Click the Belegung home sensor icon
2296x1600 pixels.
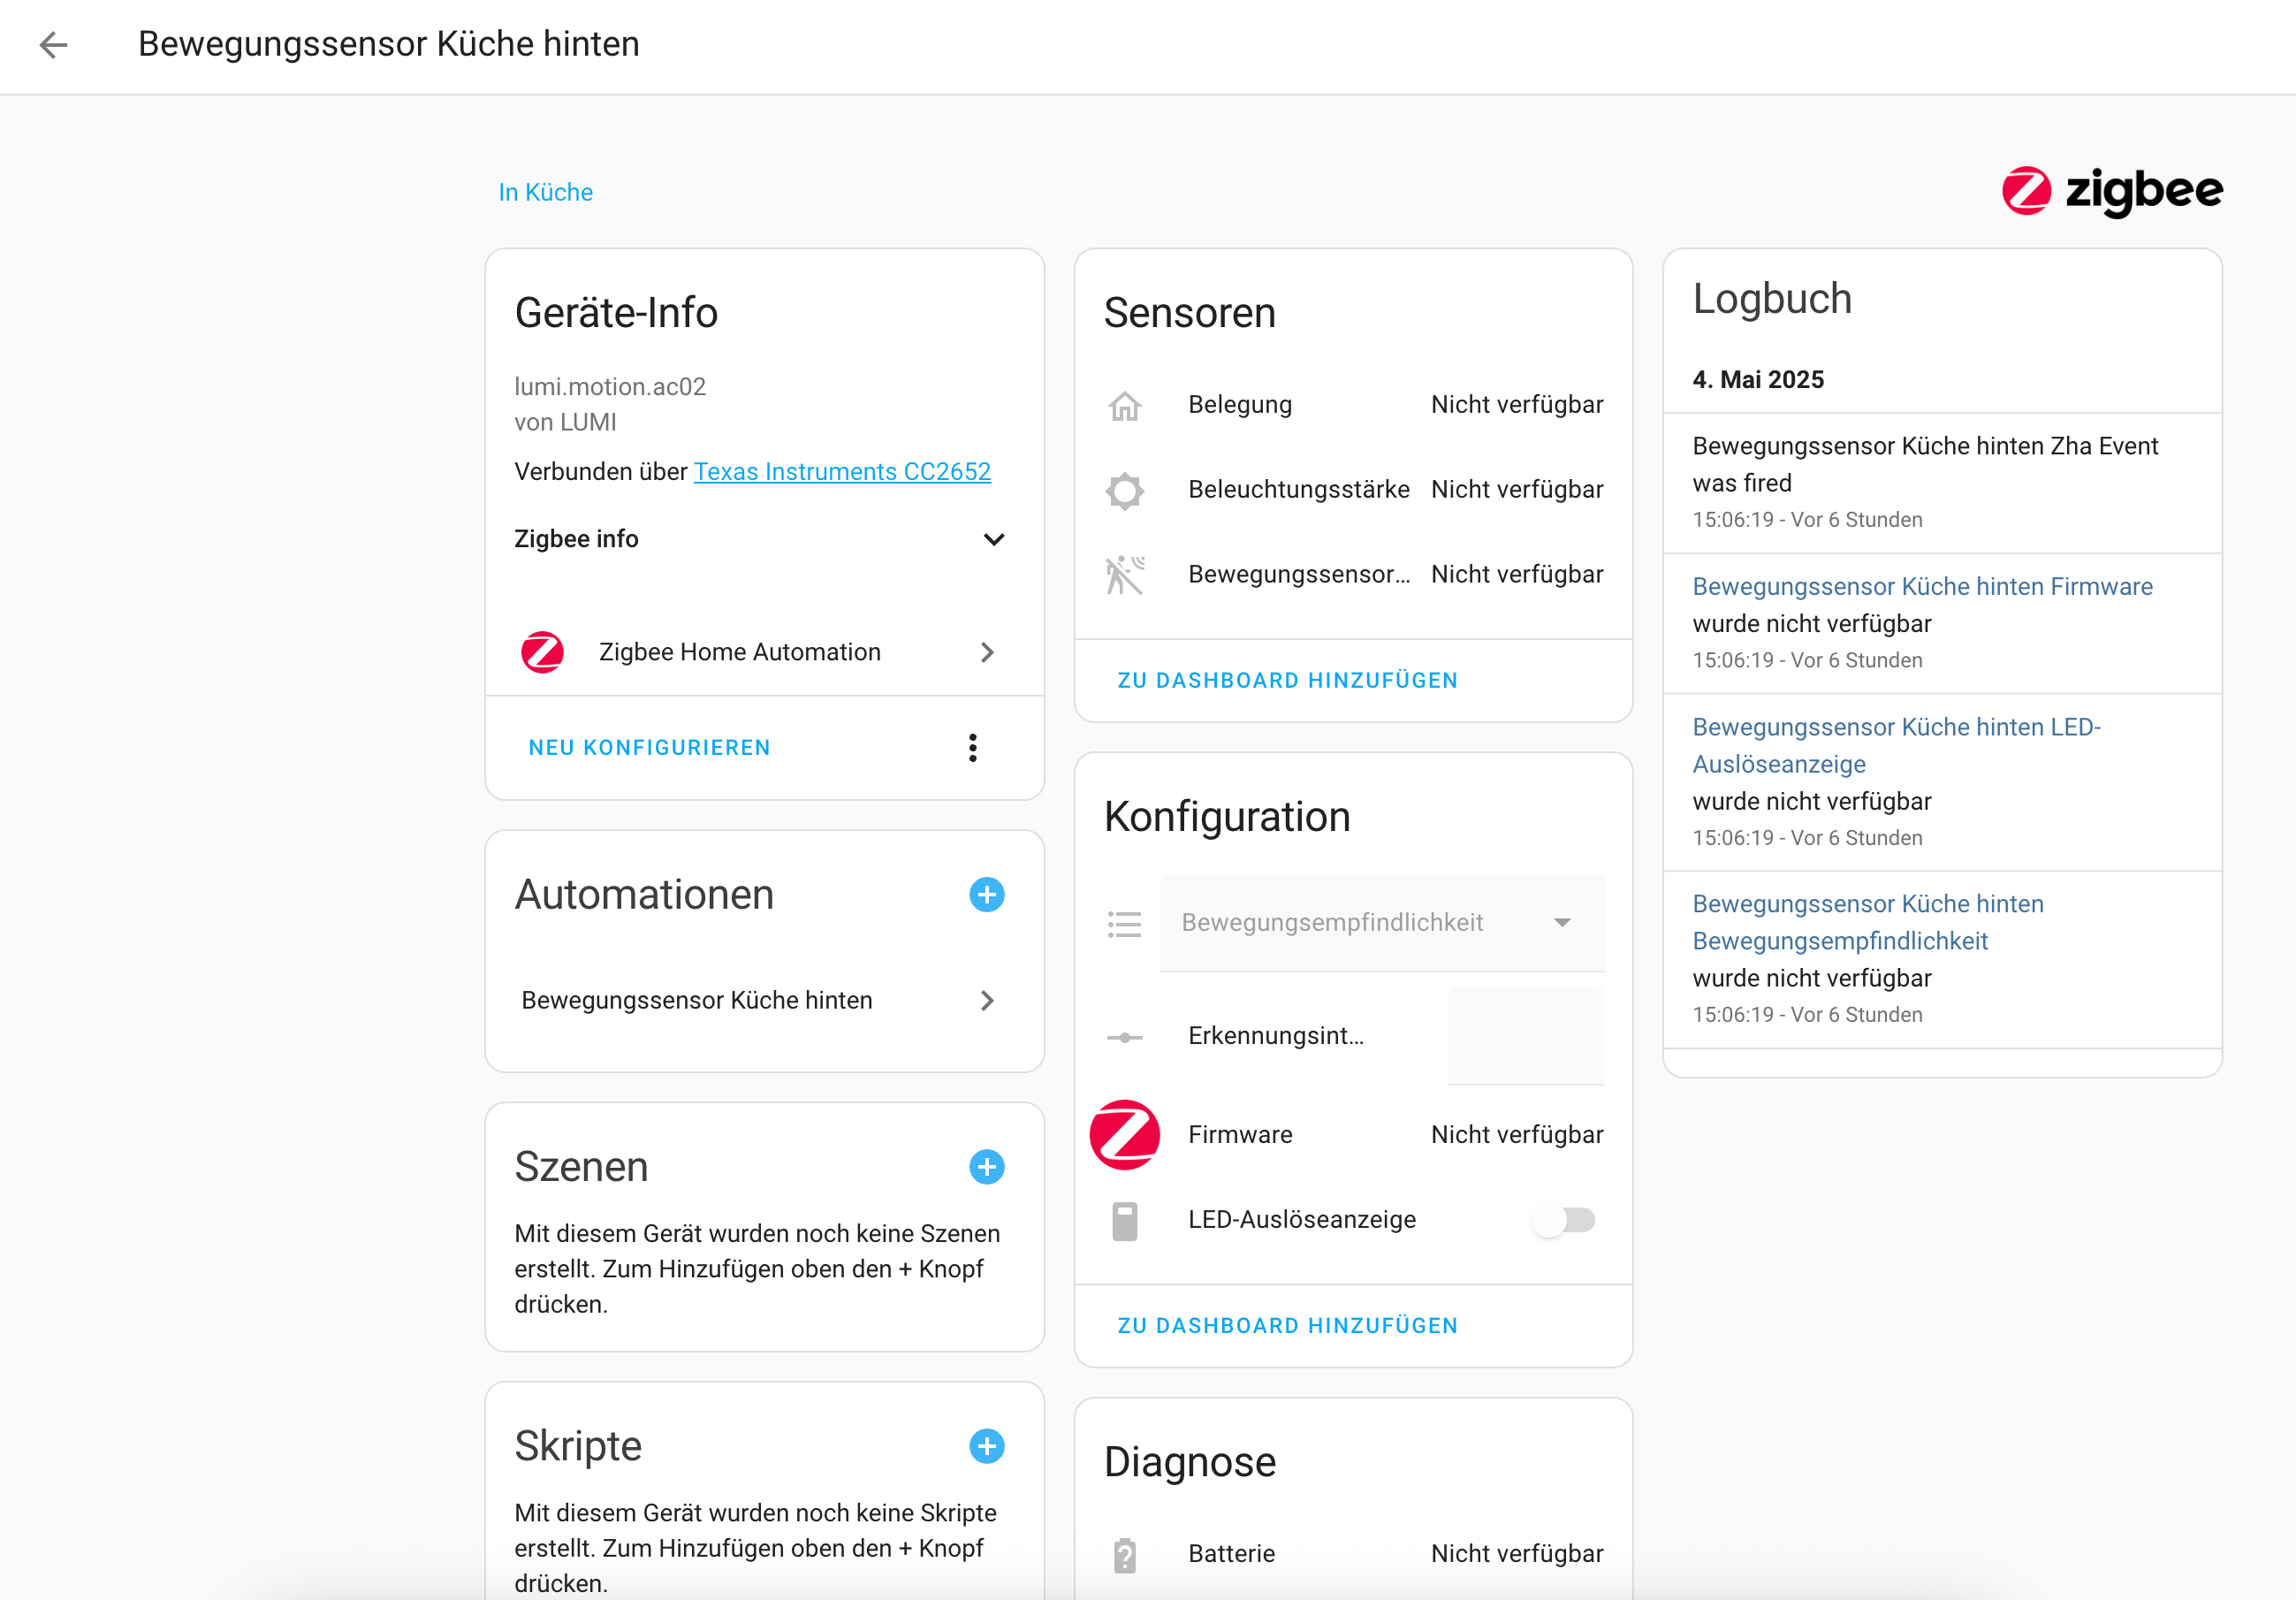pos(1124,405)
